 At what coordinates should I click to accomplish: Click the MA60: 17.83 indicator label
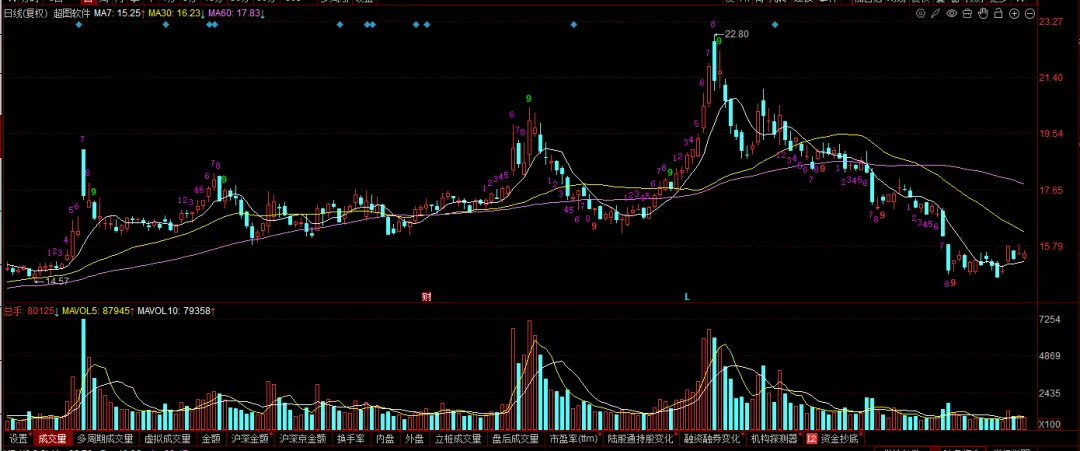tap(236, 13)
